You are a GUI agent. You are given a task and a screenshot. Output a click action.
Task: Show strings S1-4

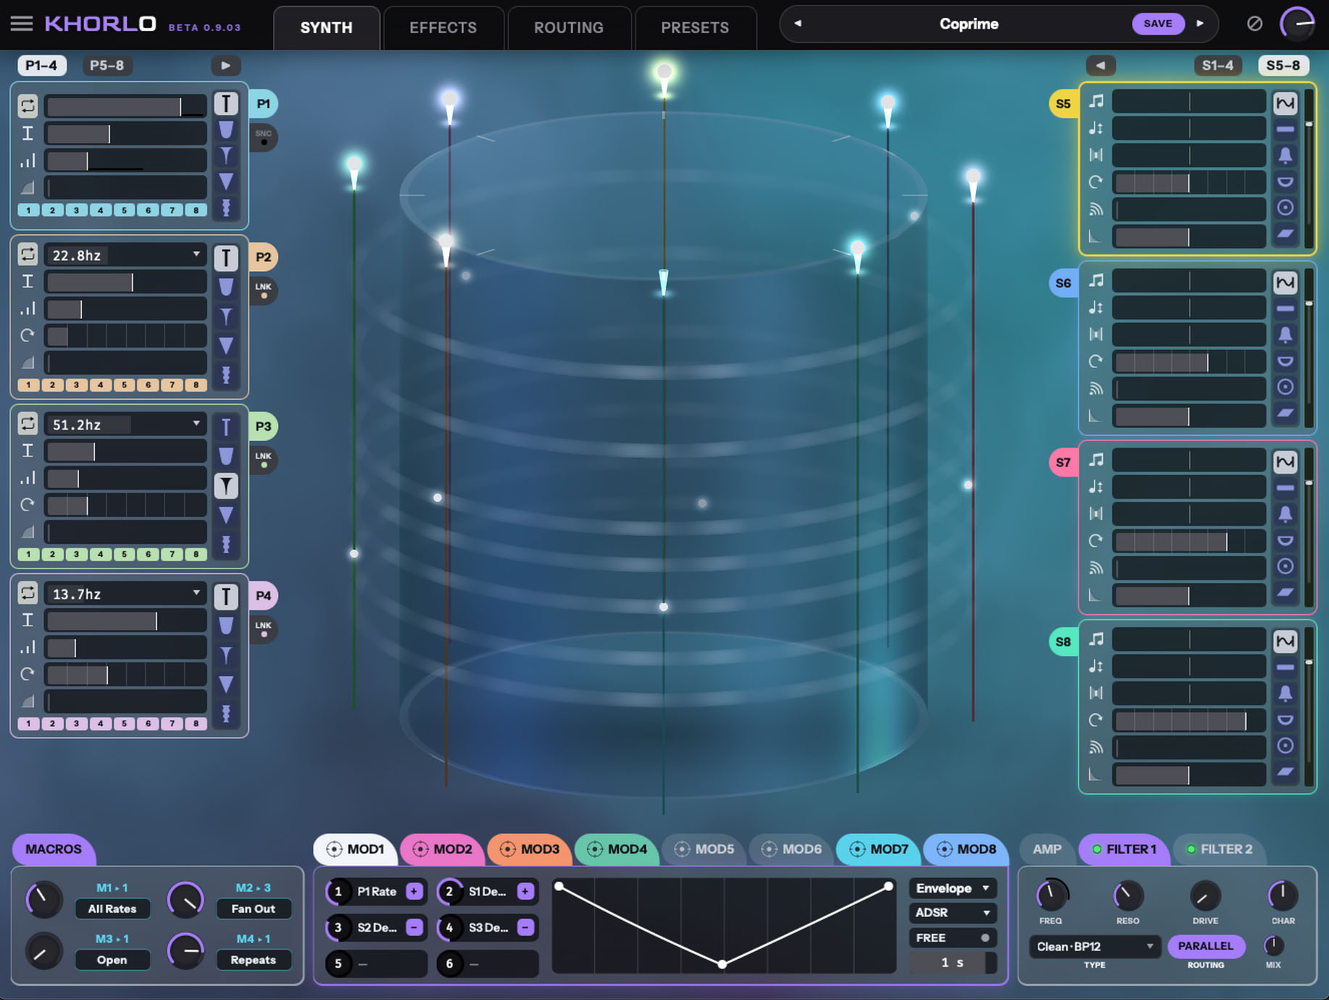[x=1217, y=65]
